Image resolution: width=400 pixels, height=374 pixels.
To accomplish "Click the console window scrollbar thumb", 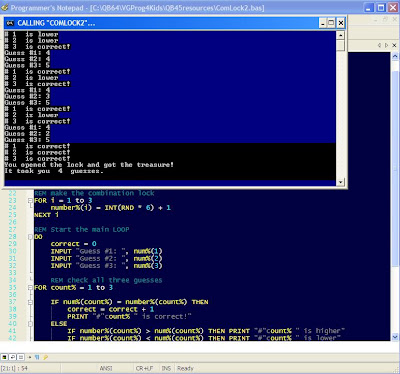I will point(340,45).
